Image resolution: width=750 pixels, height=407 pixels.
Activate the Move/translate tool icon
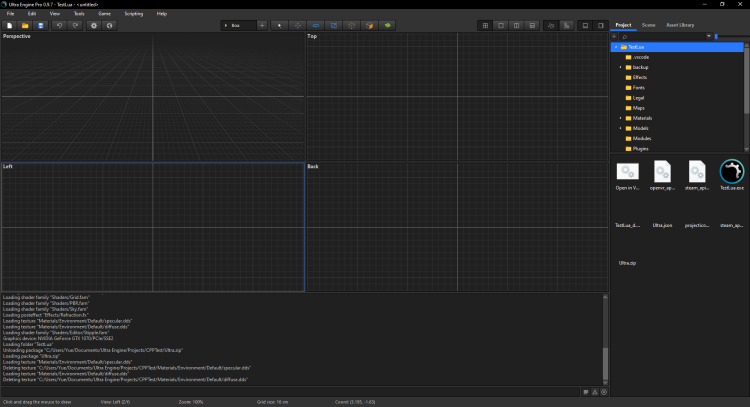click(298, 25)
